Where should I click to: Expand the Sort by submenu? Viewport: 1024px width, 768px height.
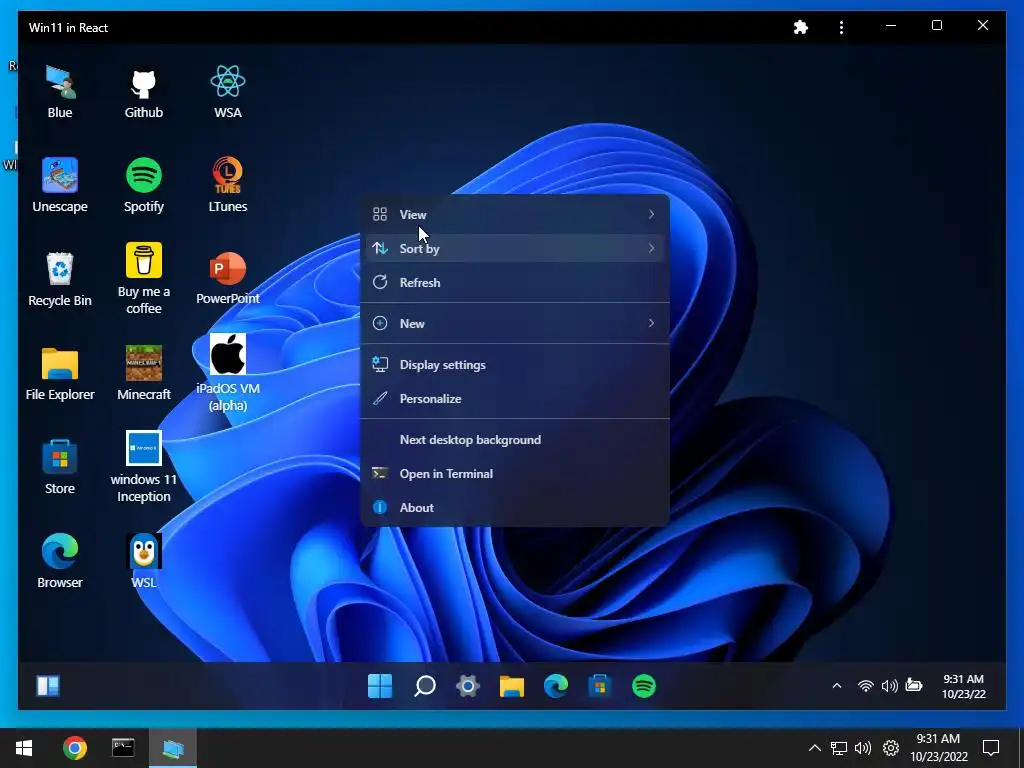pyautogui.click(x=515, y=248)
